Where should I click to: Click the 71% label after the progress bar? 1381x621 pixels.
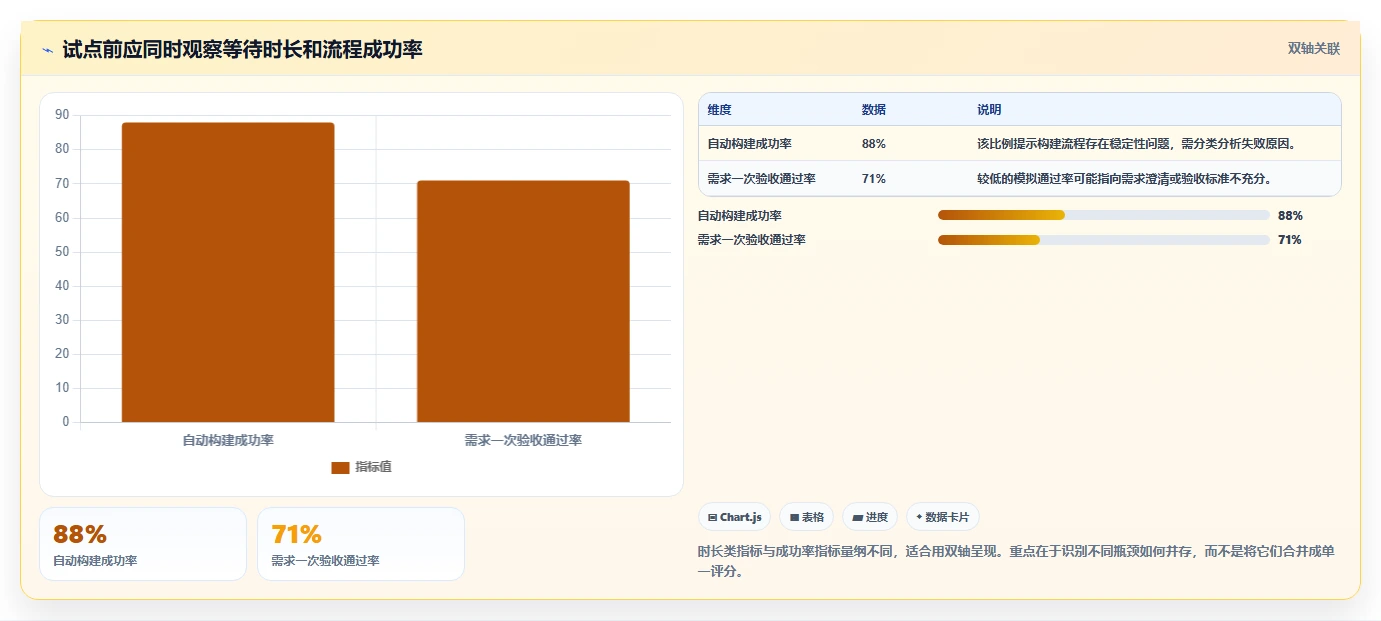(1290, 240)
